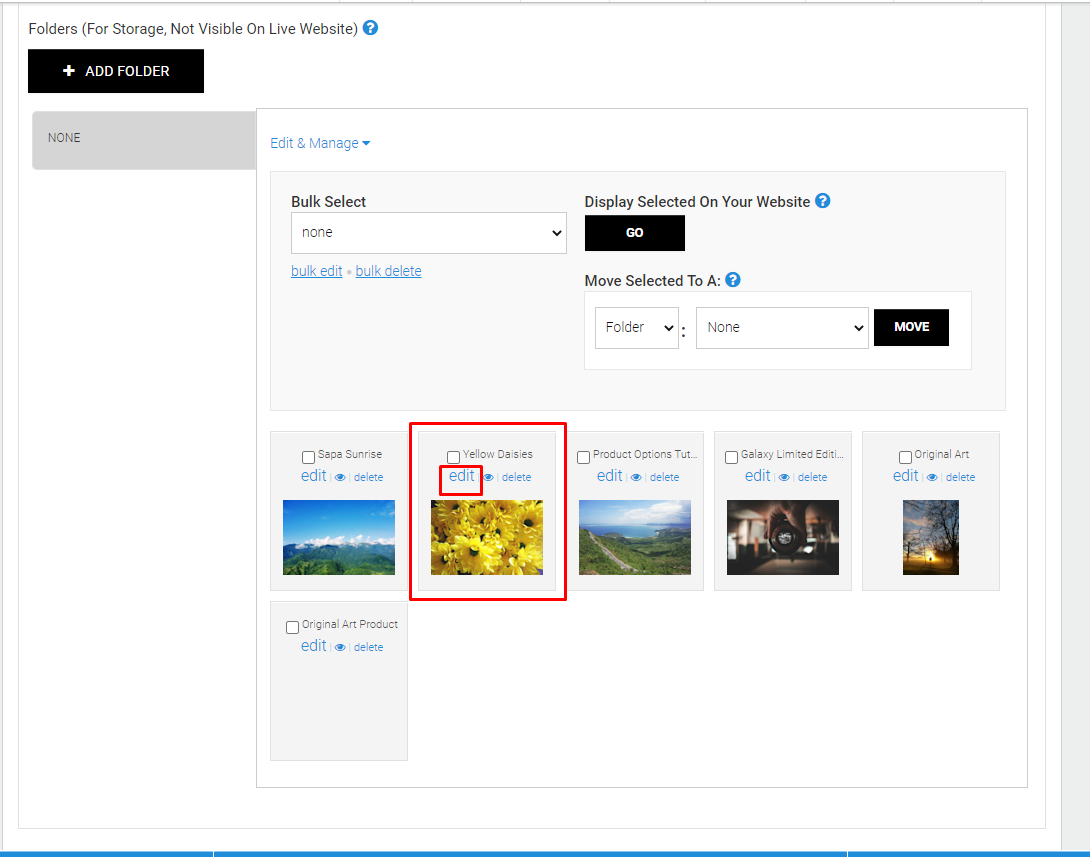1090x857 pixels.
Task: Preview Galaxy Limited Edition with eye icon
Action: click(783, 477)
